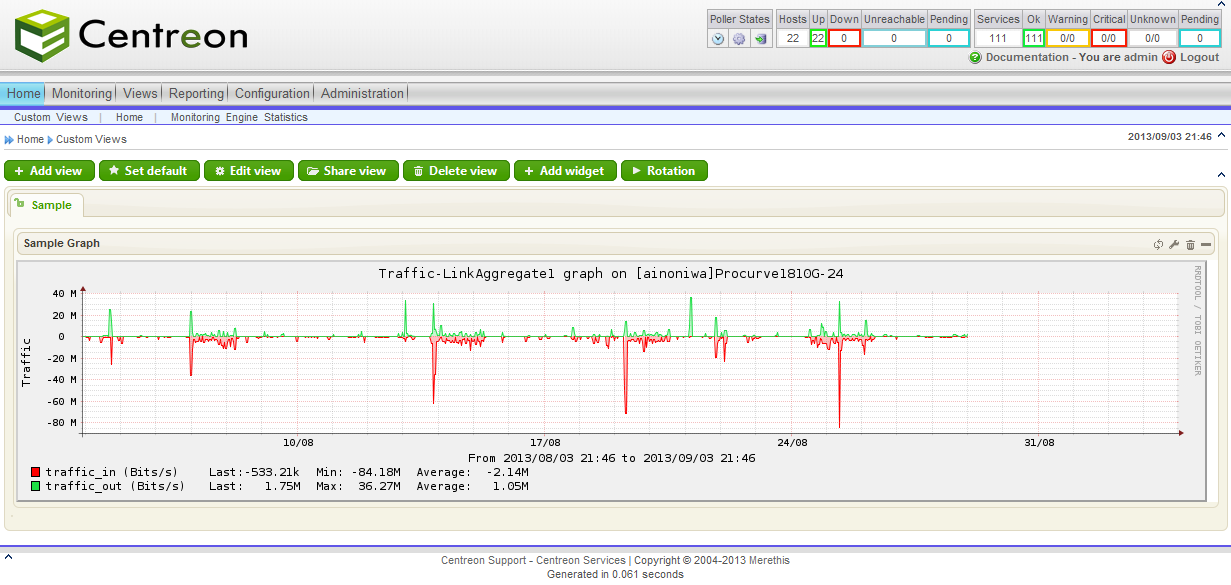Screen dimensions: 1231x585
Task: Click the Hosts Down counter
Action: [843, 37]
